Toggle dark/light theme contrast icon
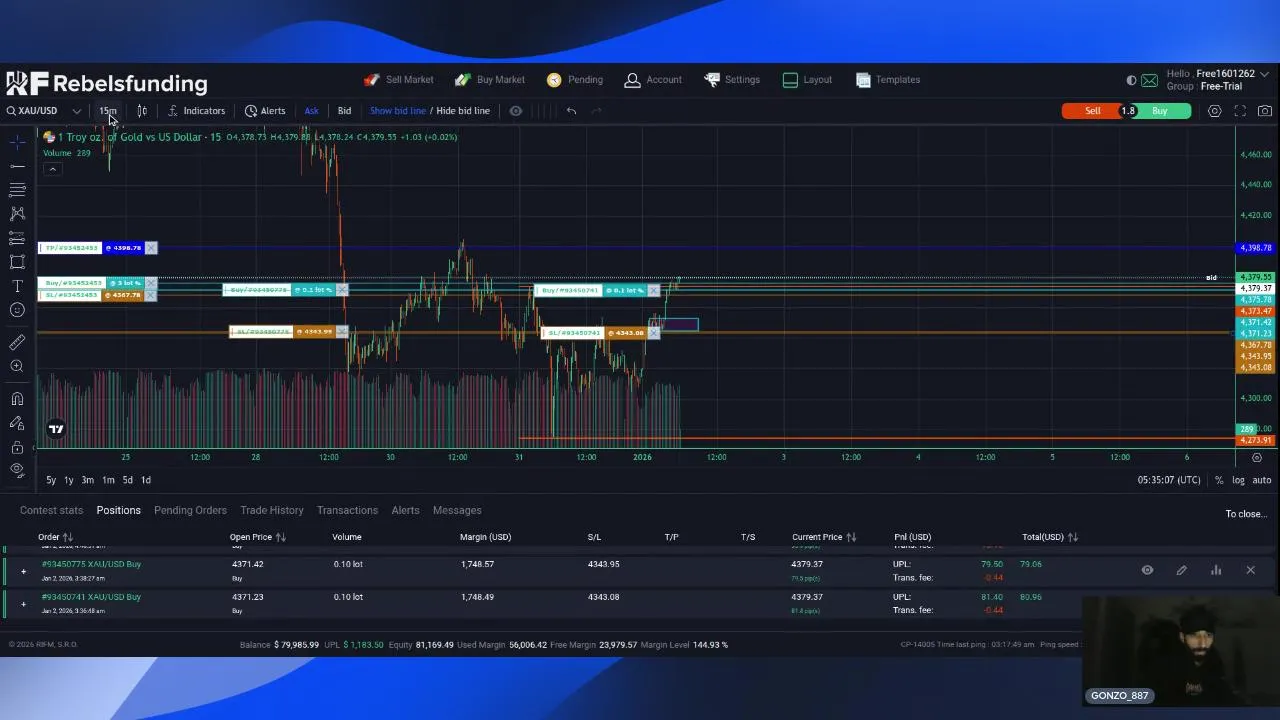Image resolution: width=1280 pixels, height=720 pixels. coord(1131,80)
